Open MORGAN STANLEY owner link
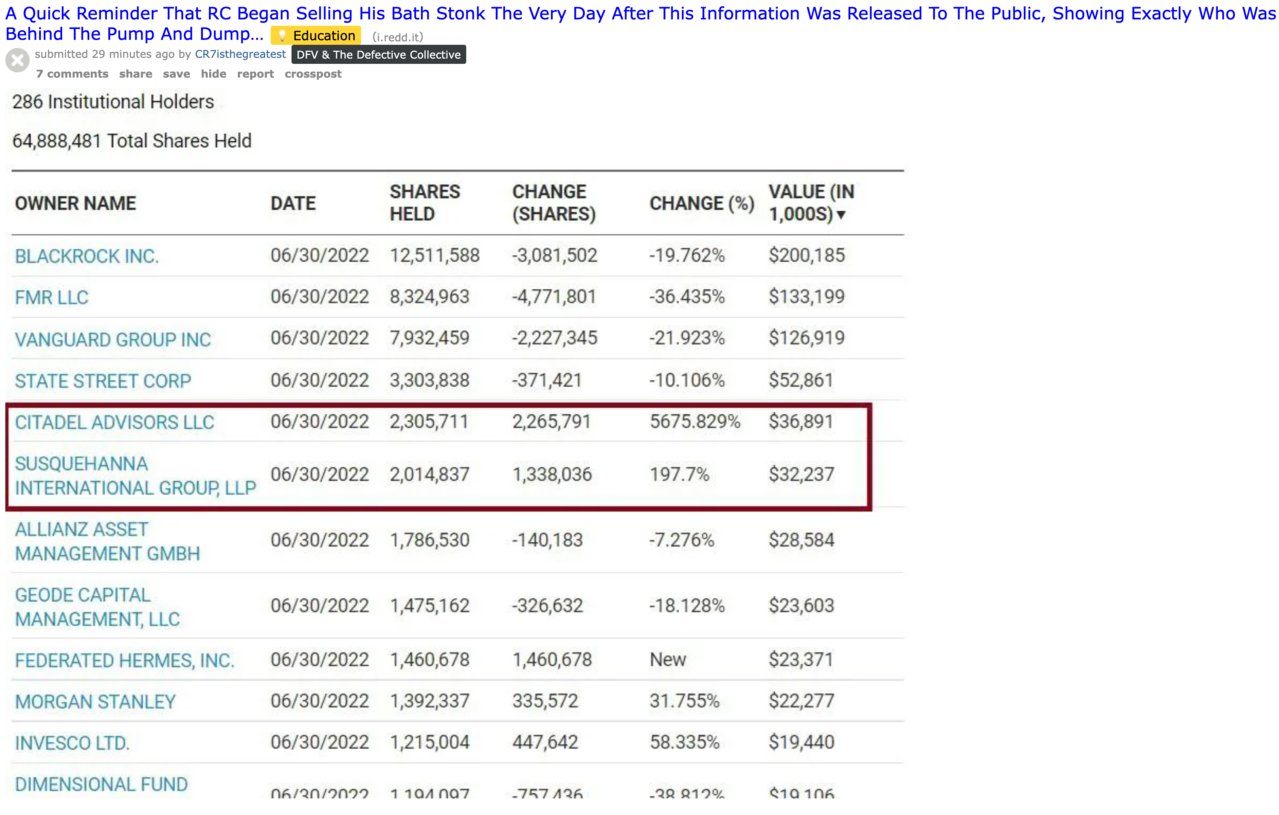Image resolution: width=1279 pixels, height=815 pixels. click(x=95, y=702)
